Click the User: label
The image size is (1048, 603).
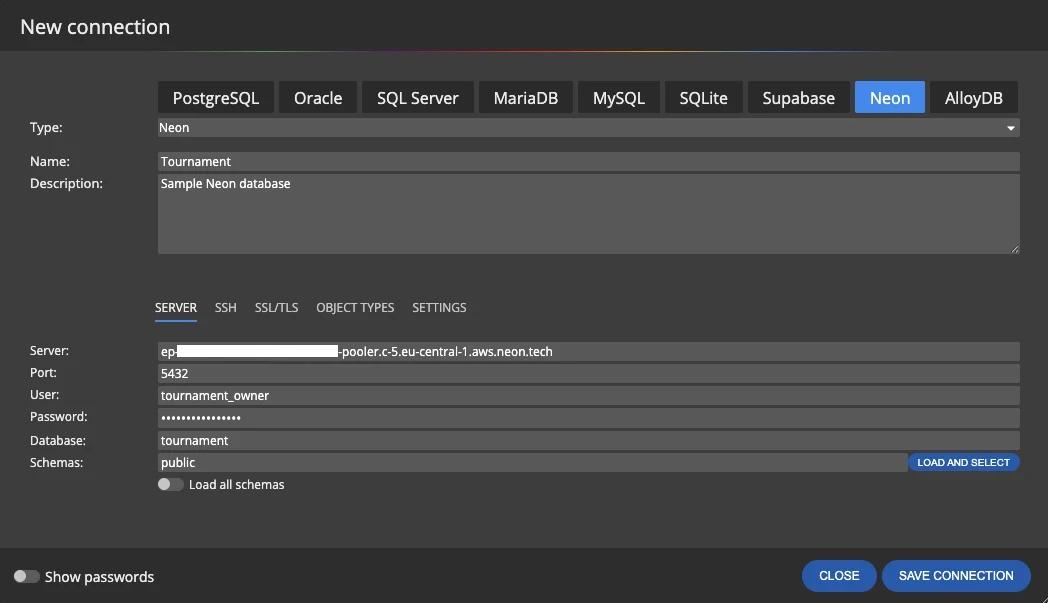pyautogui.click(x=44, y=395)
